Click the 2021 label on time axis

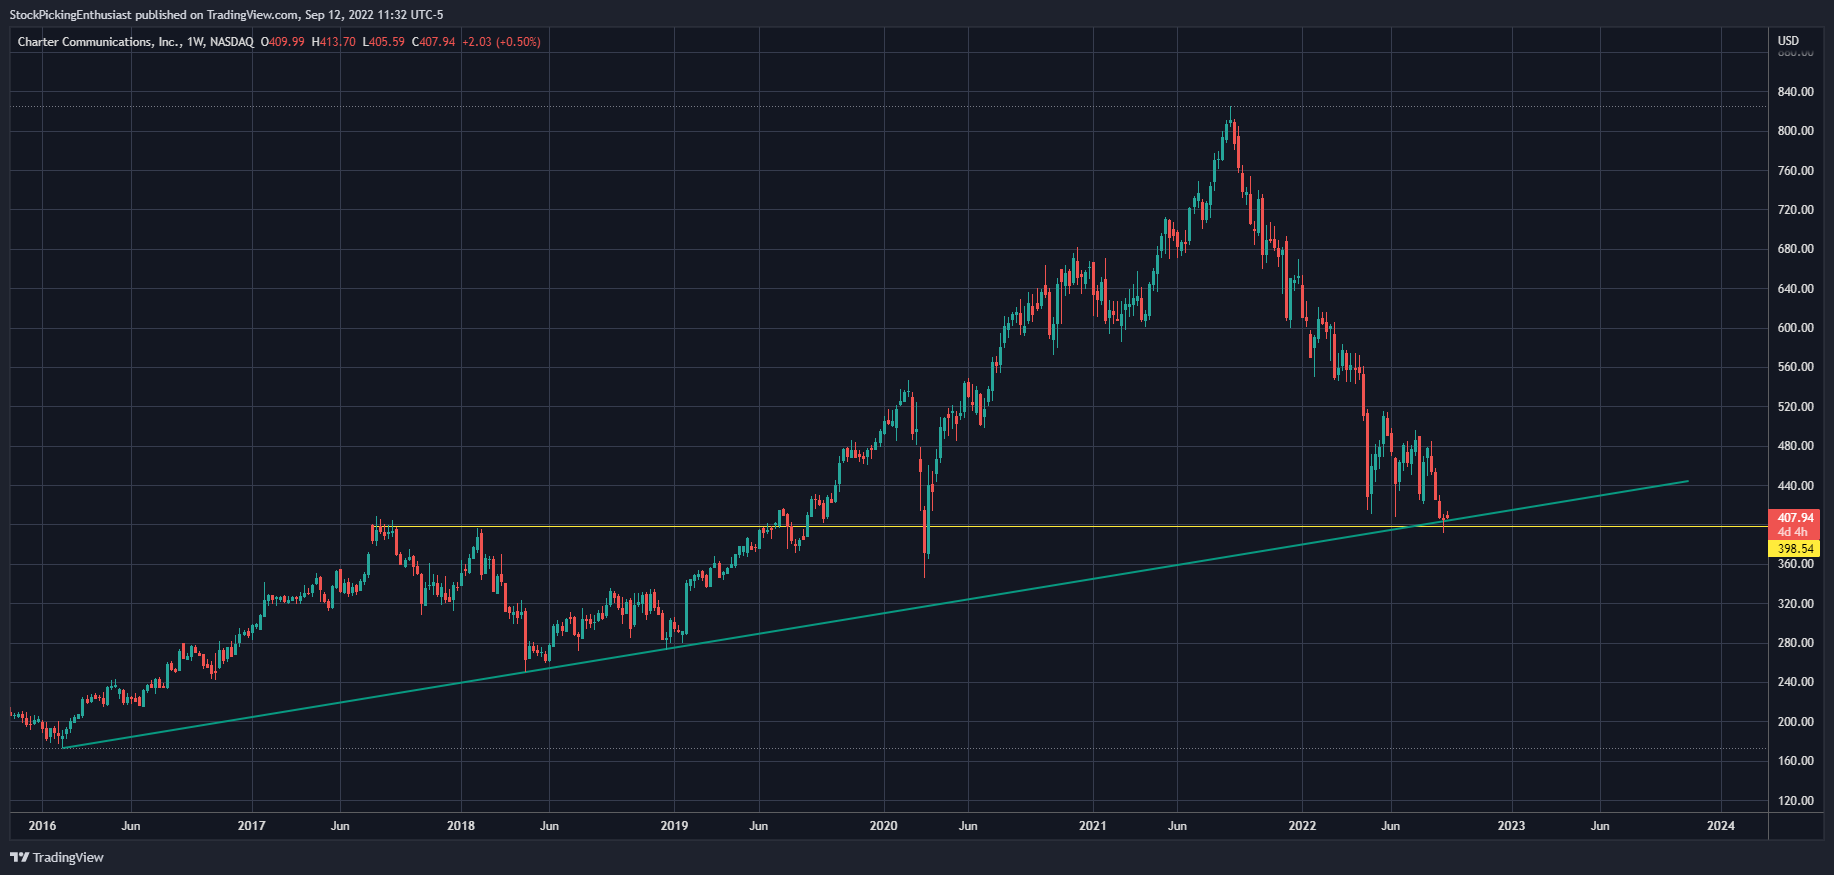click(x=1093, y=826)
